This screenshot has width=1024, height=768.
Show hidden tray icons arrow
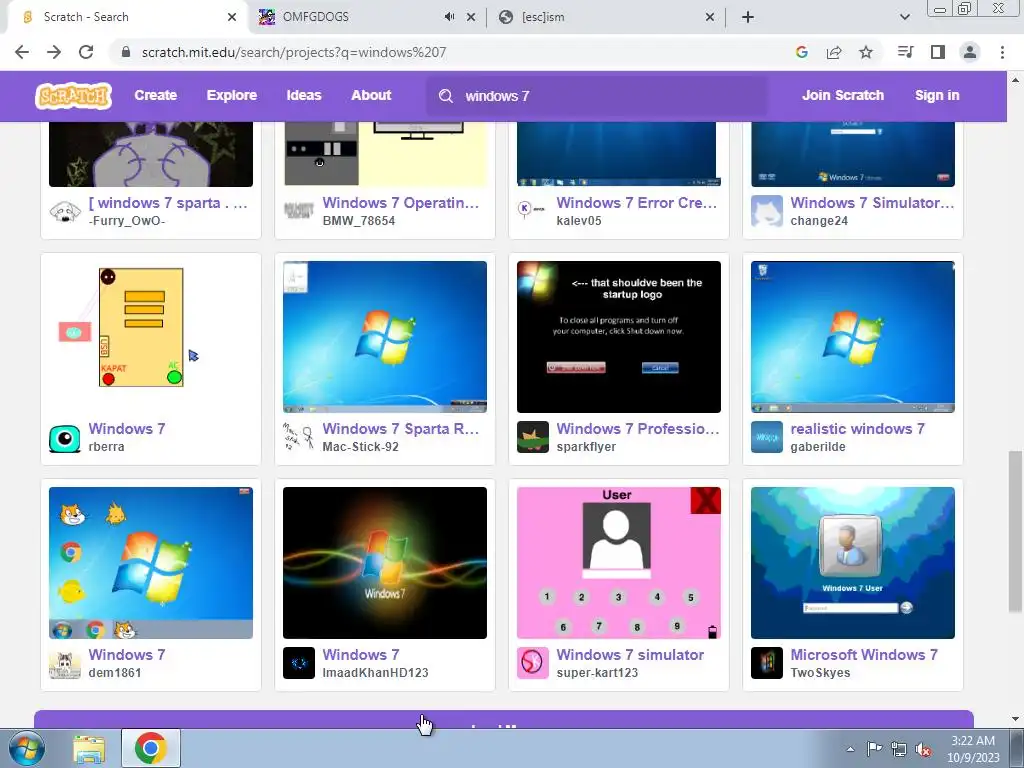[x=850, y=749]
